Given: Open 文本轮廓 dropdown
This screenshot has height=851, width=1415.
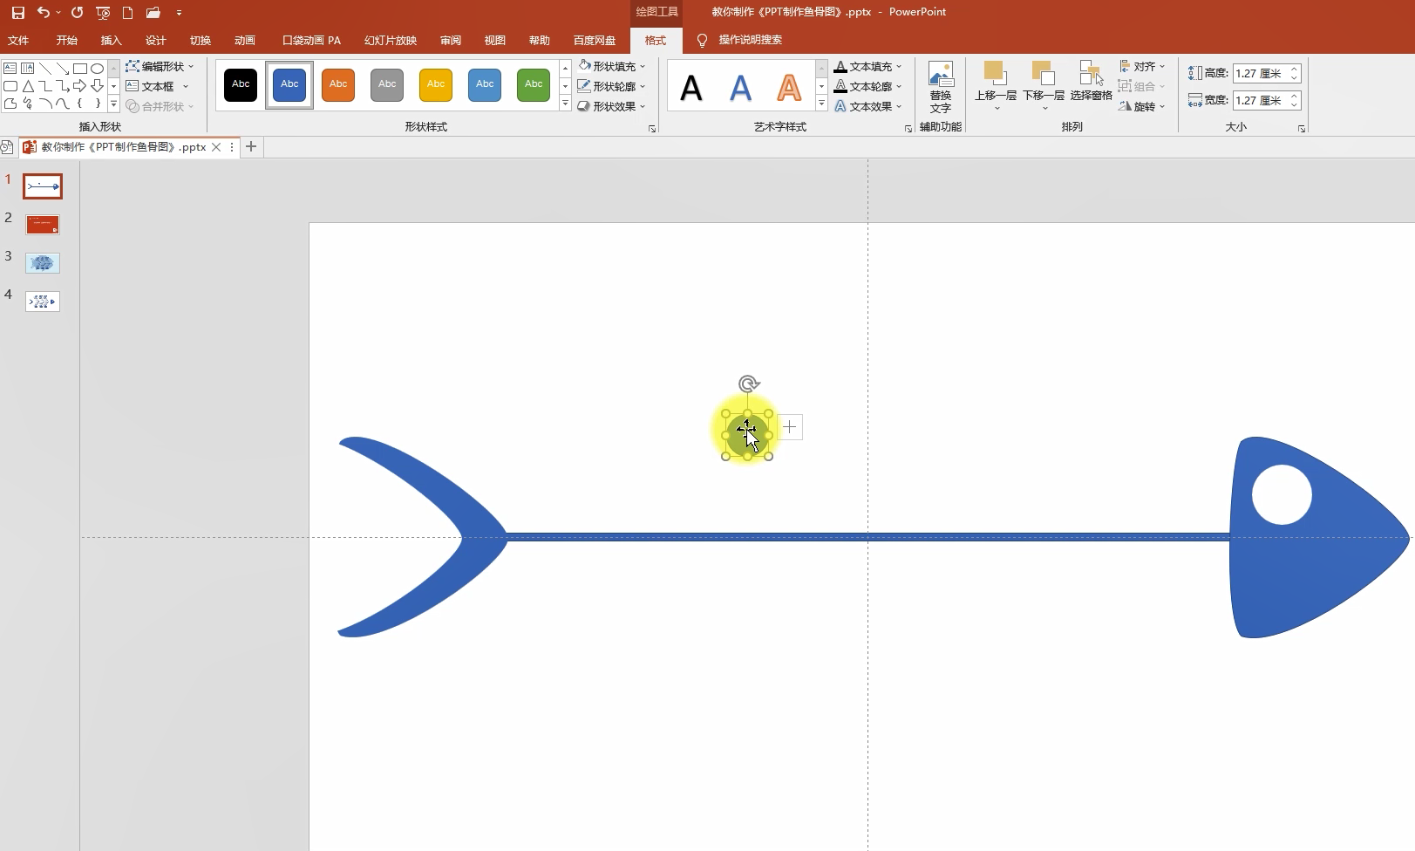Looking at the screenshot, I should [x=869, y=87].
